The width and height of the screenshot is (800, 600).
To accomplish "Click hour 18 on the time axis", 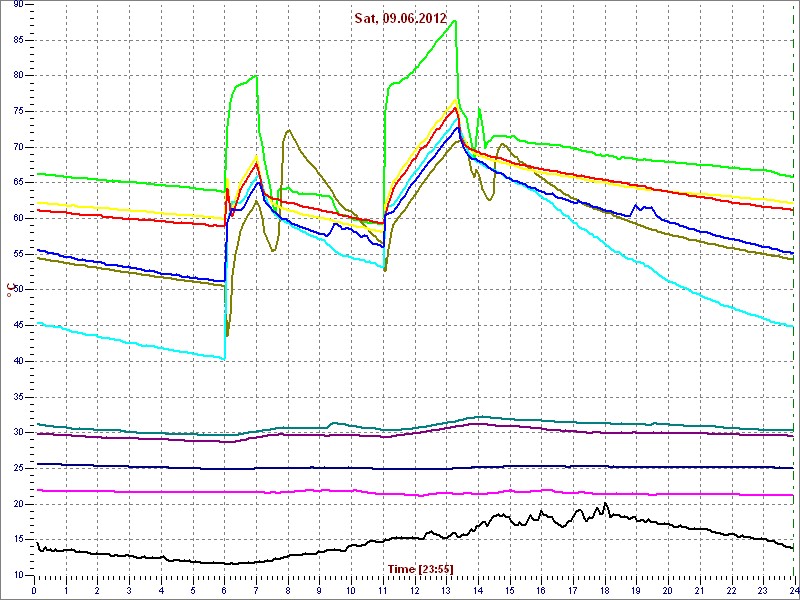I will coord(605,590).
